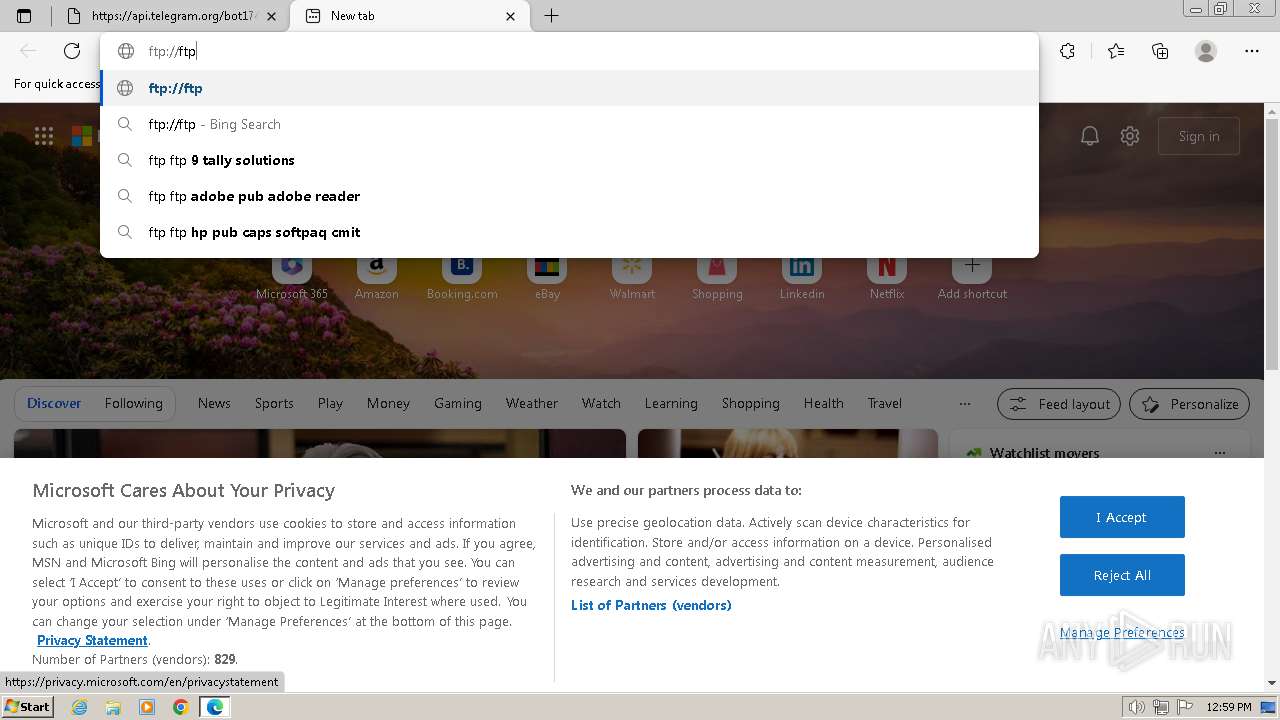Open the Booking.com shortcut
Screen dimensions: 1280x720
click(462, 276)
